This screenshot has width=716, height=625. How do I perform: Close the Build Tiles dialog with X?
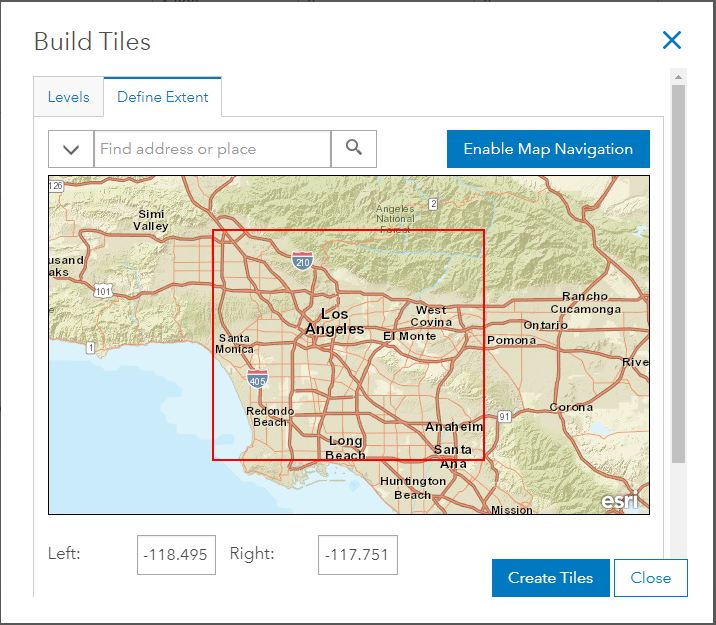click(x=672, y=40)
